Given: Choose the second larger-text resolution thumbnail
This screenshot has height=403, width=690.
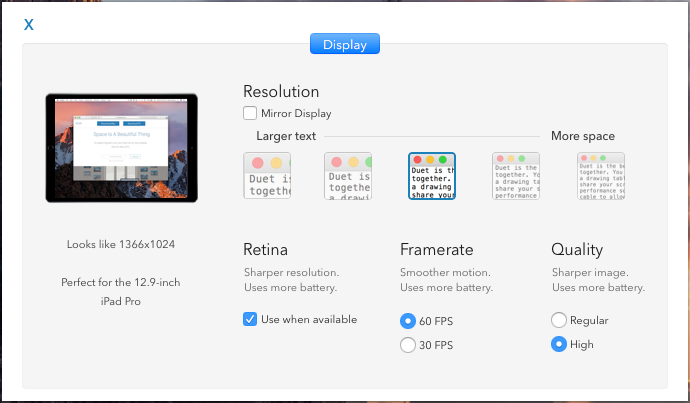Looking at the screenshot, I should pyautogui.click(x=348, y=176).
